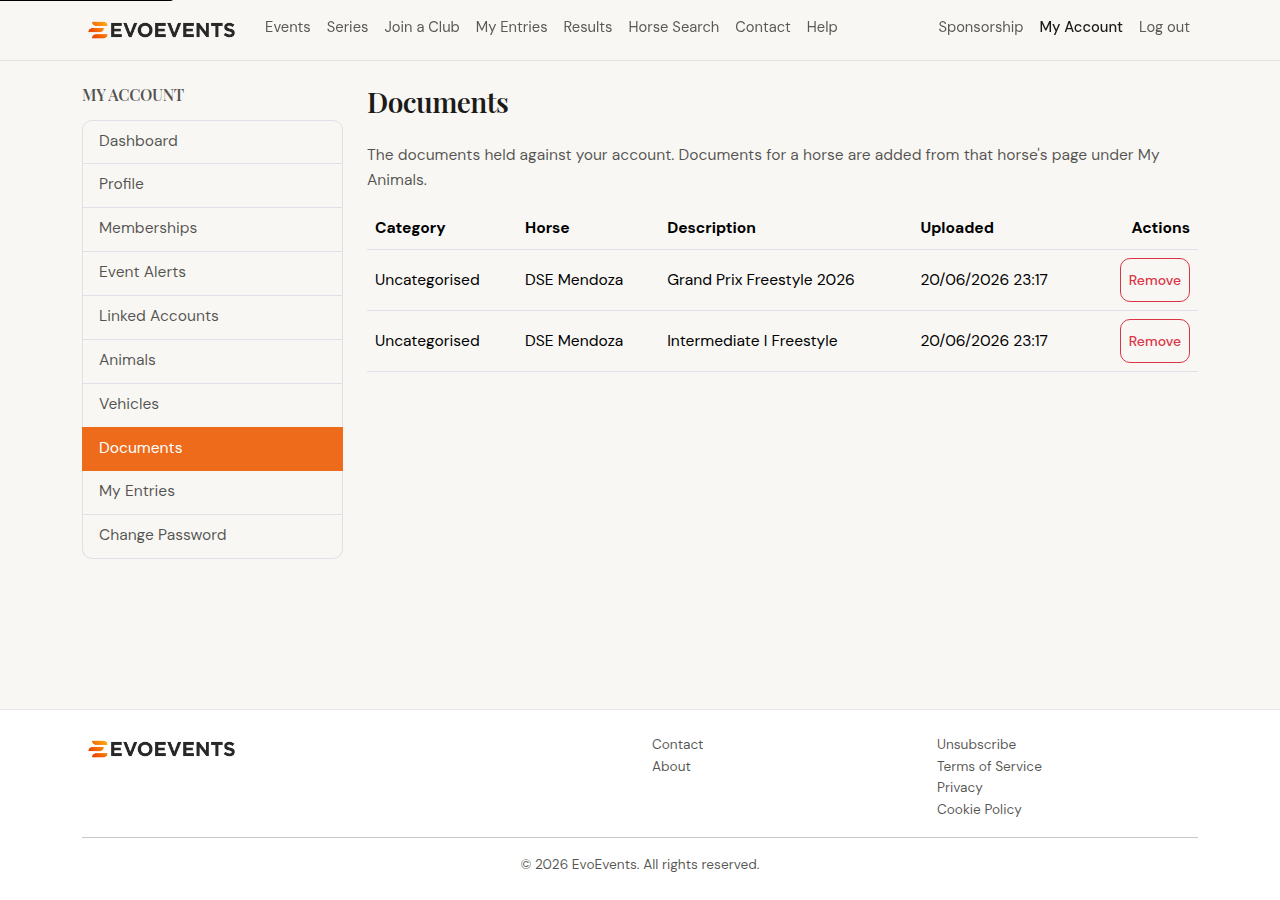Open My Account in the header
The height and width of the screenshot is (900, 1280).
[x=1081, y=27]
